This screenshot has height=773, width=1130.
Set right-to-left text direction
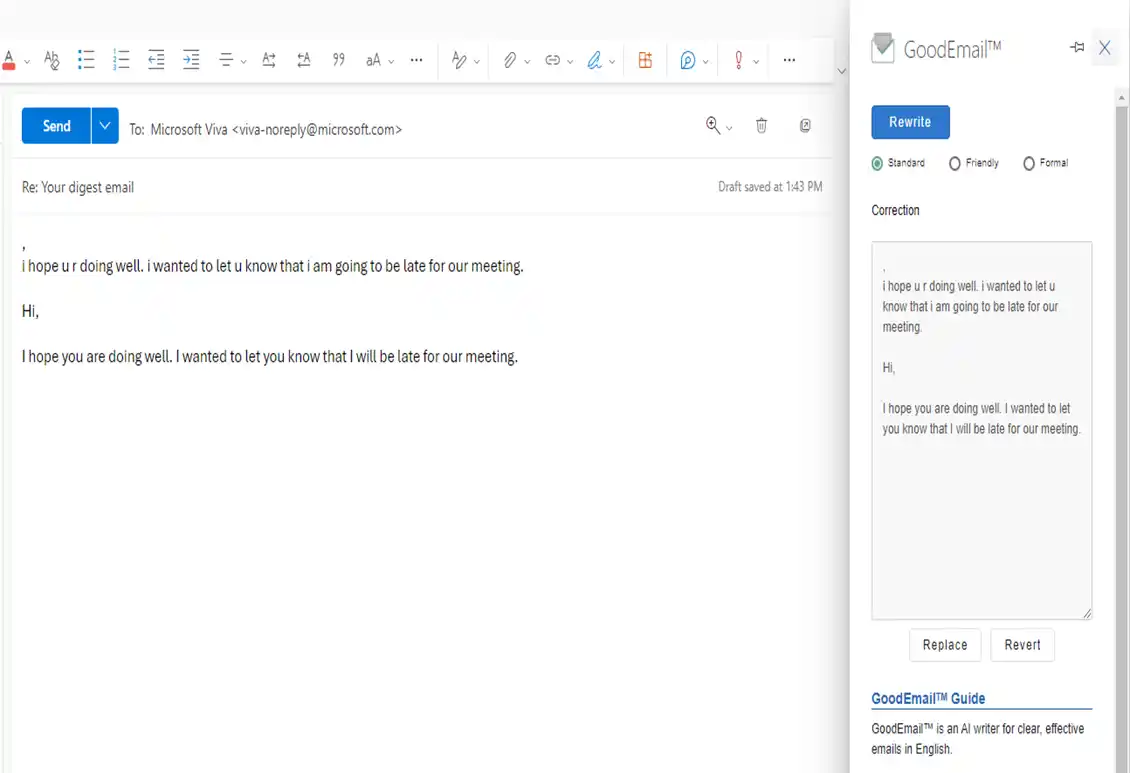coord(303,60)
